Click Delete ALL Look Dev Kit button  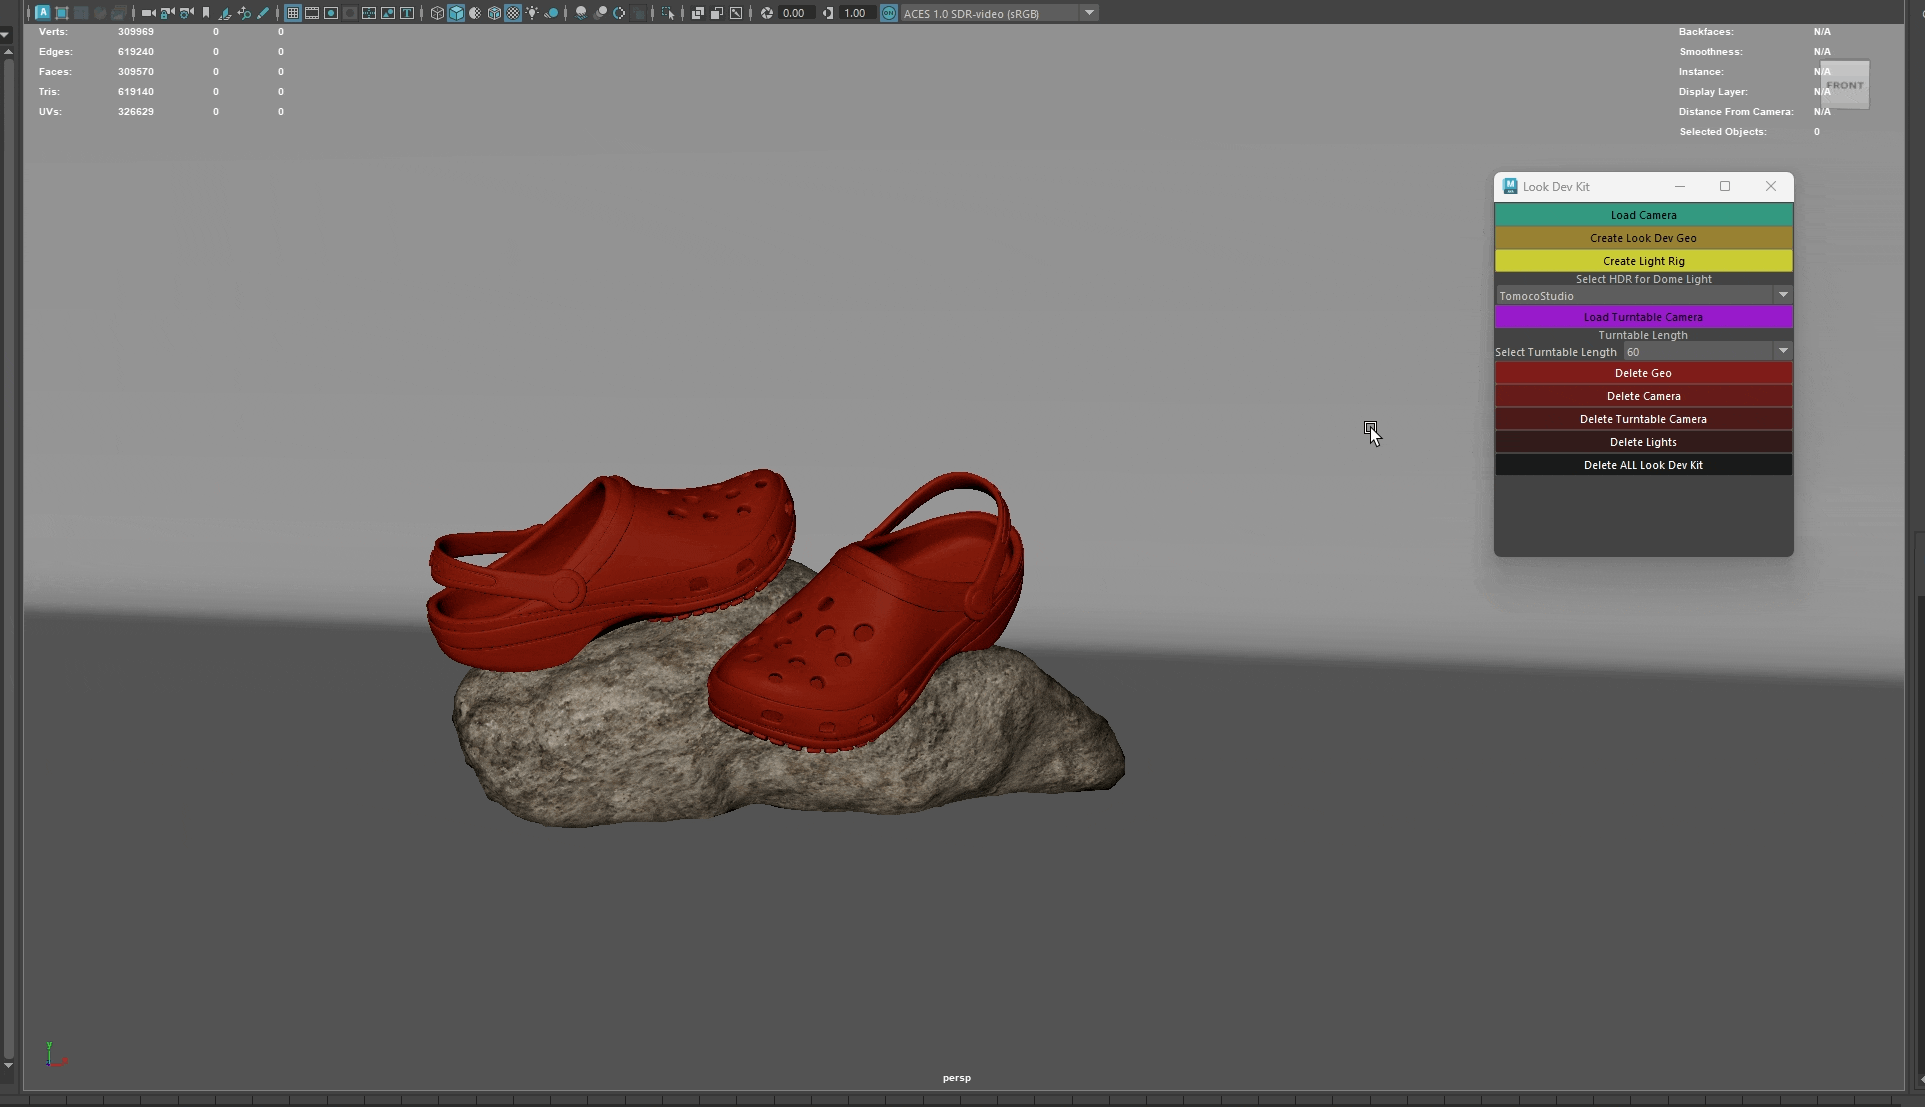pos(1643,465)
